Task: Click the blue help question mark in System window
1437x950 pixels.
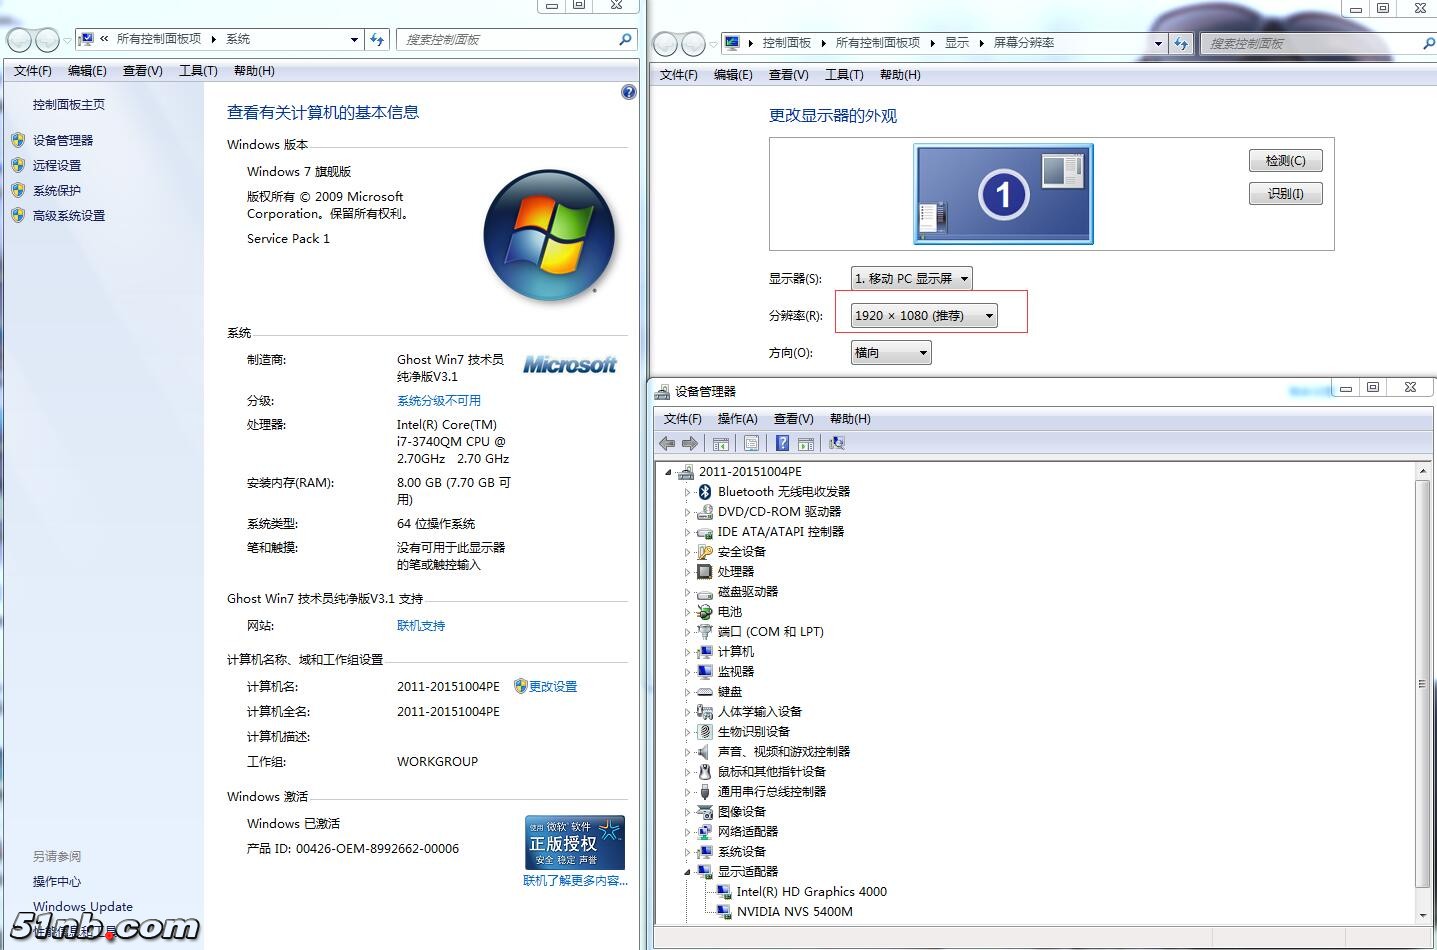Action: point(628,92)
